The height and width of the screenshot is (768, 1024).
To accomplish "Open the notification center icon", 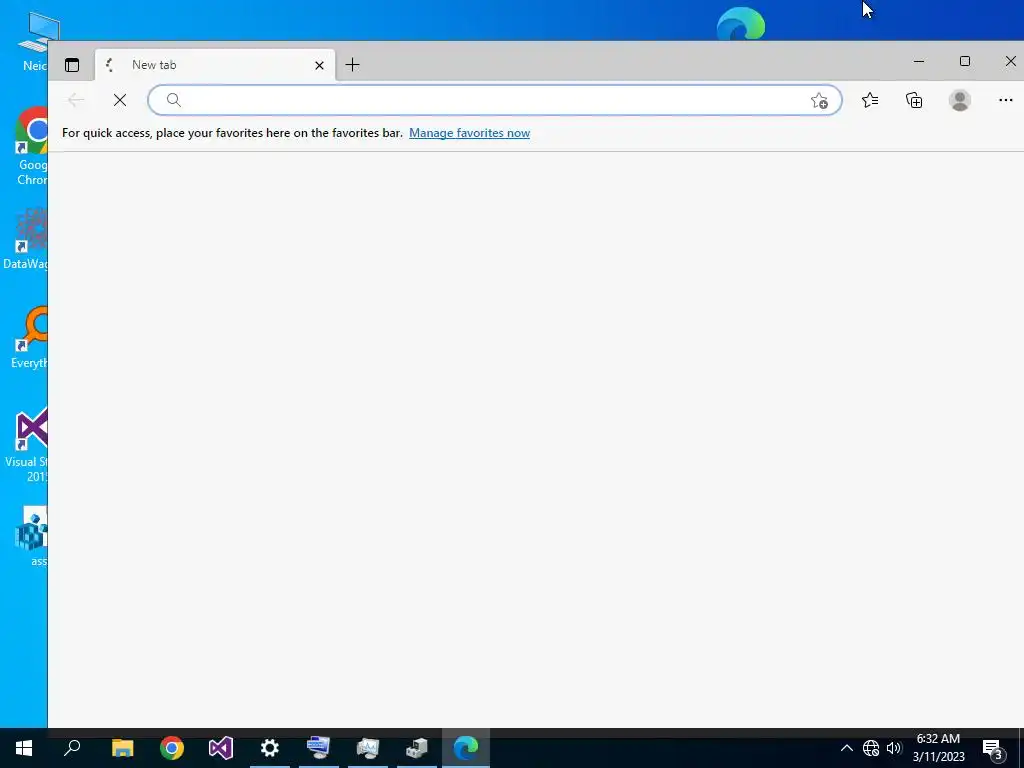I will tap(993, 749).
